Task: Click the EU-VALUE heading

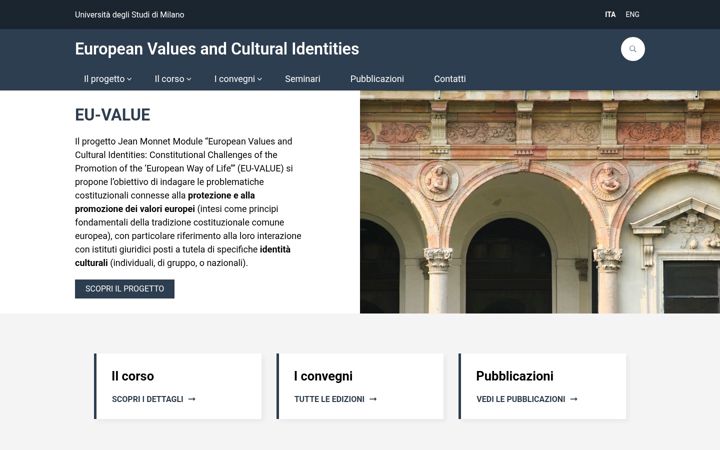Action: (x=112, y=115)
